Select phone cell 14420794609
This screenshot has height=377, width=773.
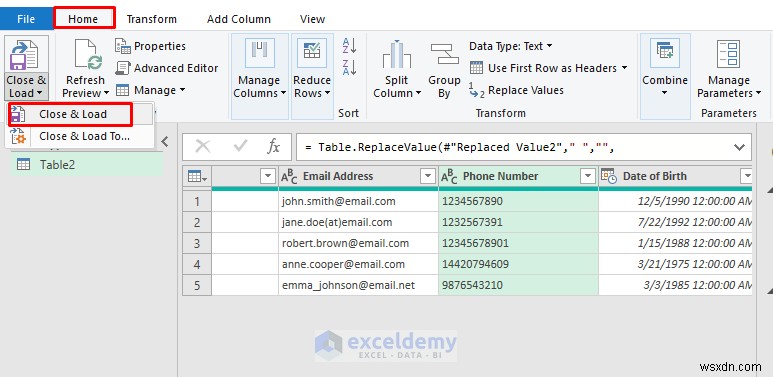[x=519, y=264]
